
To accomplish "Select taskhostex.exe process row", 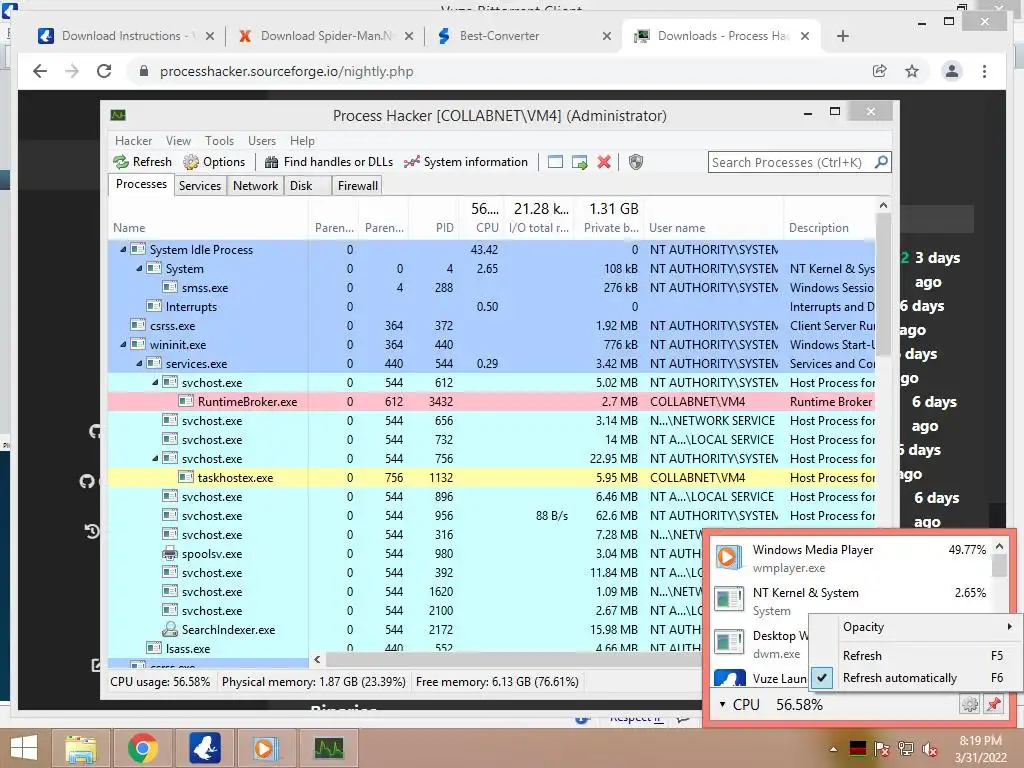I will [x=491, y=477].
